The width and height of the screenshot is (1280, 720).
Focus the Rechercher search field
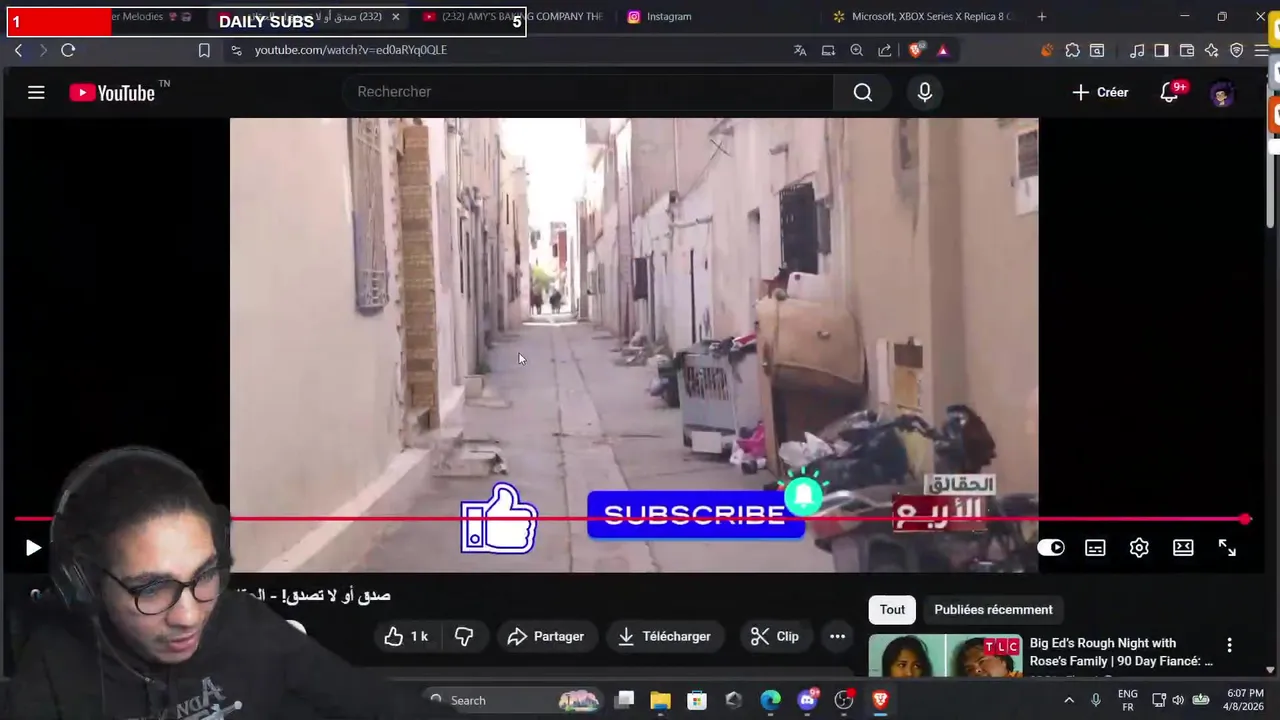[590, 92]
